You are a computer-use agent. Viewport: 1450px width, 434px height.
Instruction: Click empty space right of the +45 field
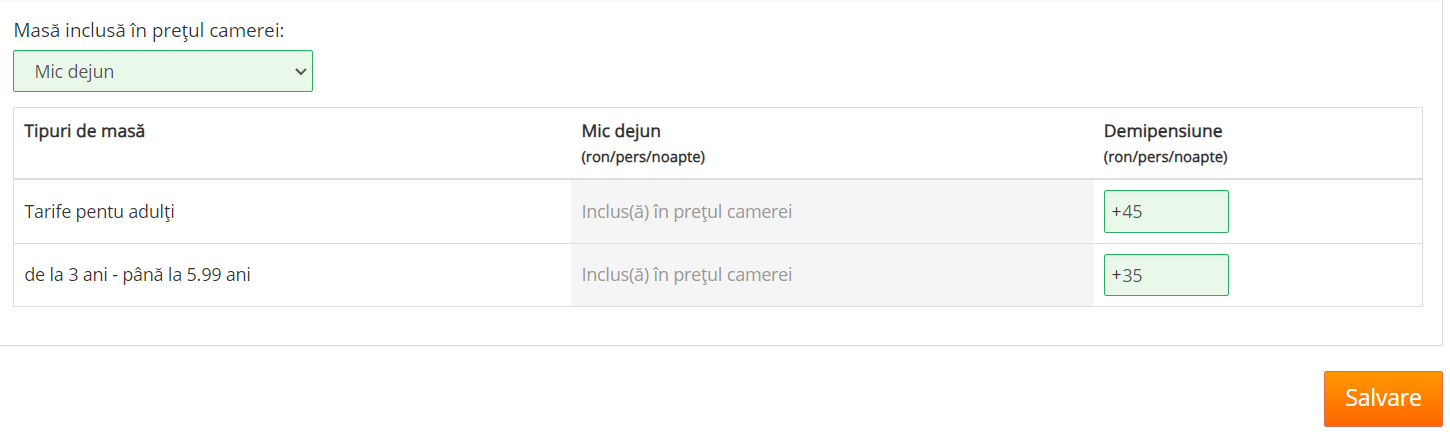pyautogui.click(x=1320, y=211)
